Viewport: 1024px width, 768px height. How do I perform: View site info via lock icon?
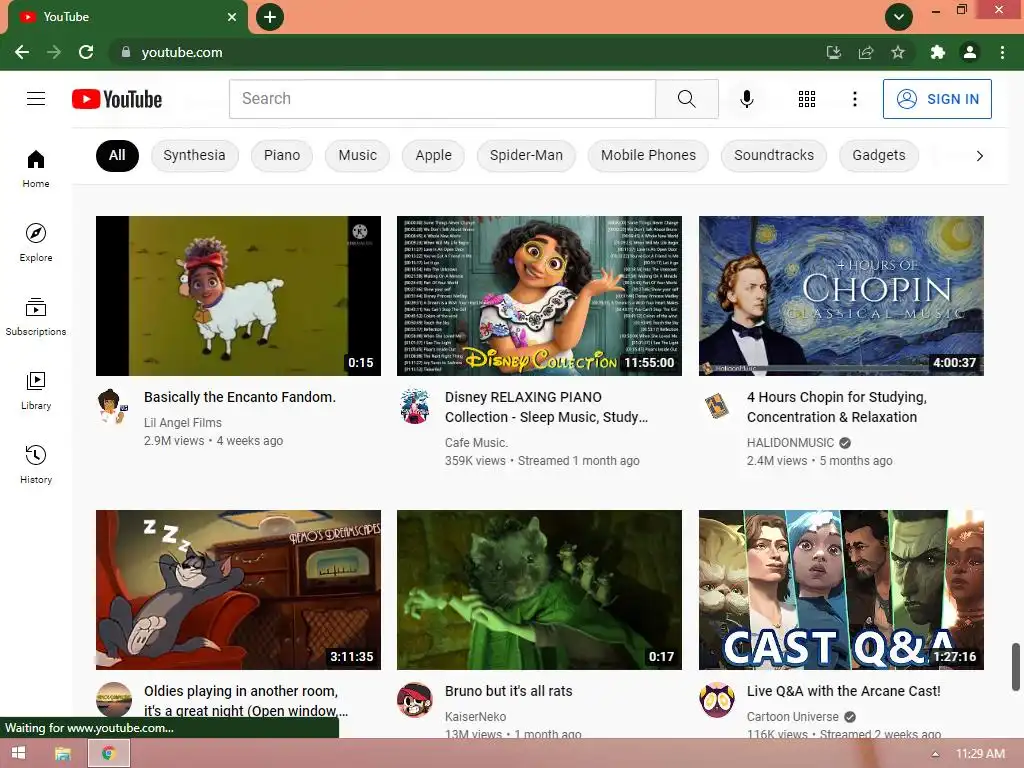[126, 52]
